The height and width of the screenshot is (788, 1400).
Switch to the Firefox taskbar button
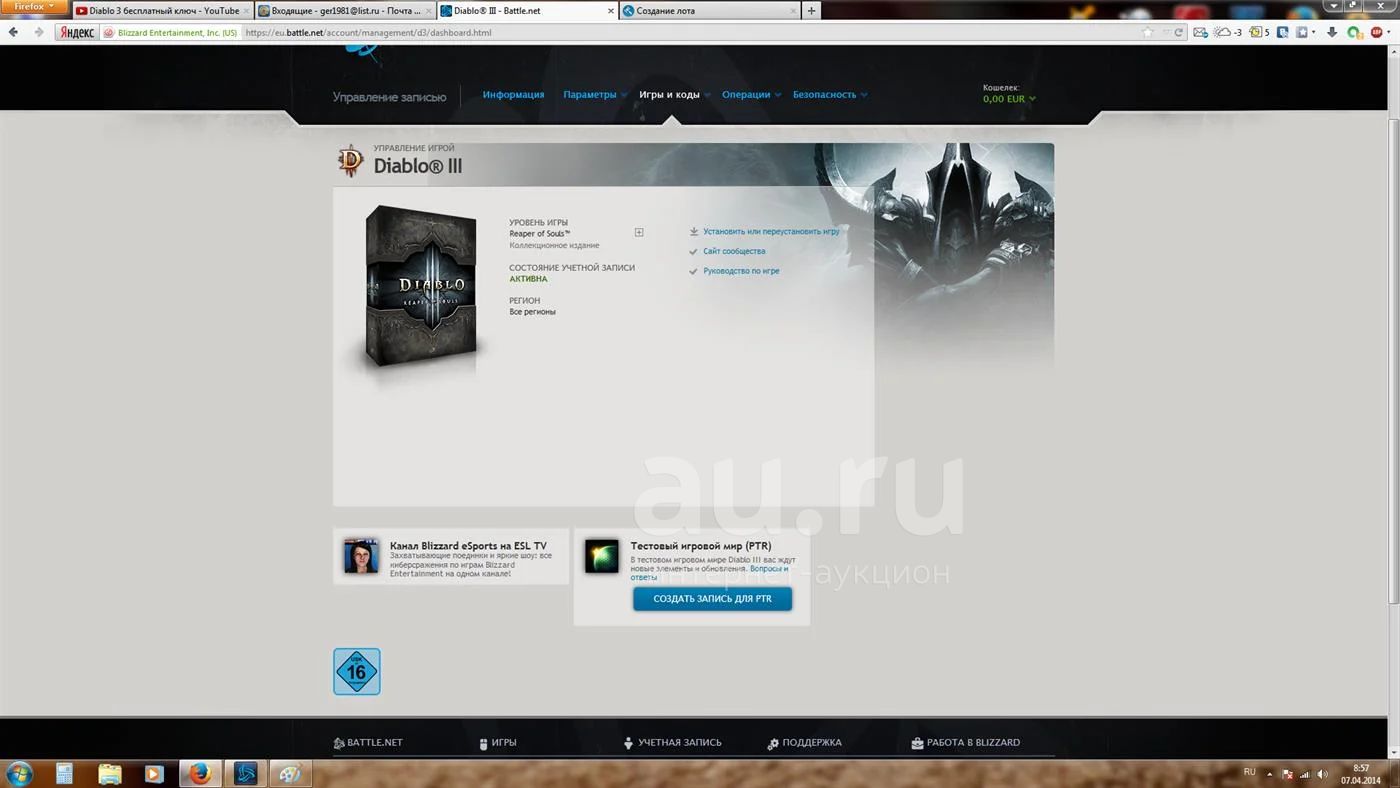click(200, 773)
